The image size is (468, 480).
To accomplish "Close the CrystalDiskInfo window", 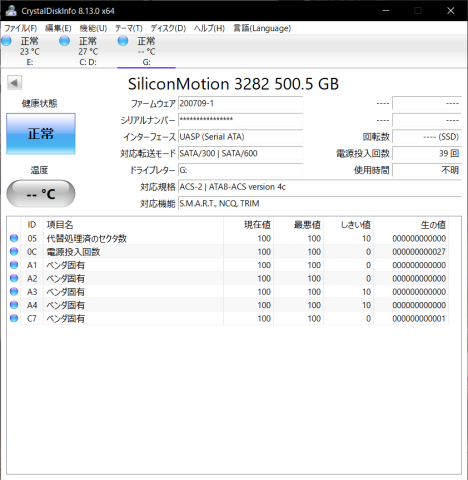I will click(x=450, y=11).
